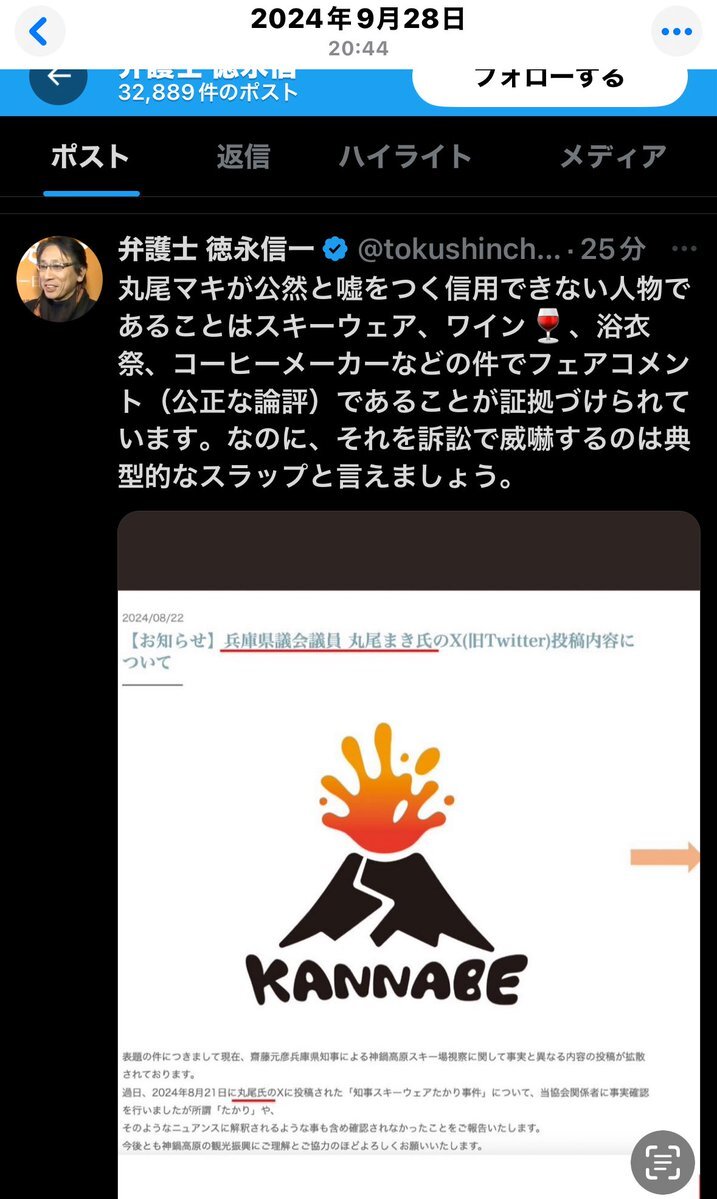Tap the post text starting 丸尾マキが公然と
This screenshot has width=717, height=1199.
click(404, 382)
